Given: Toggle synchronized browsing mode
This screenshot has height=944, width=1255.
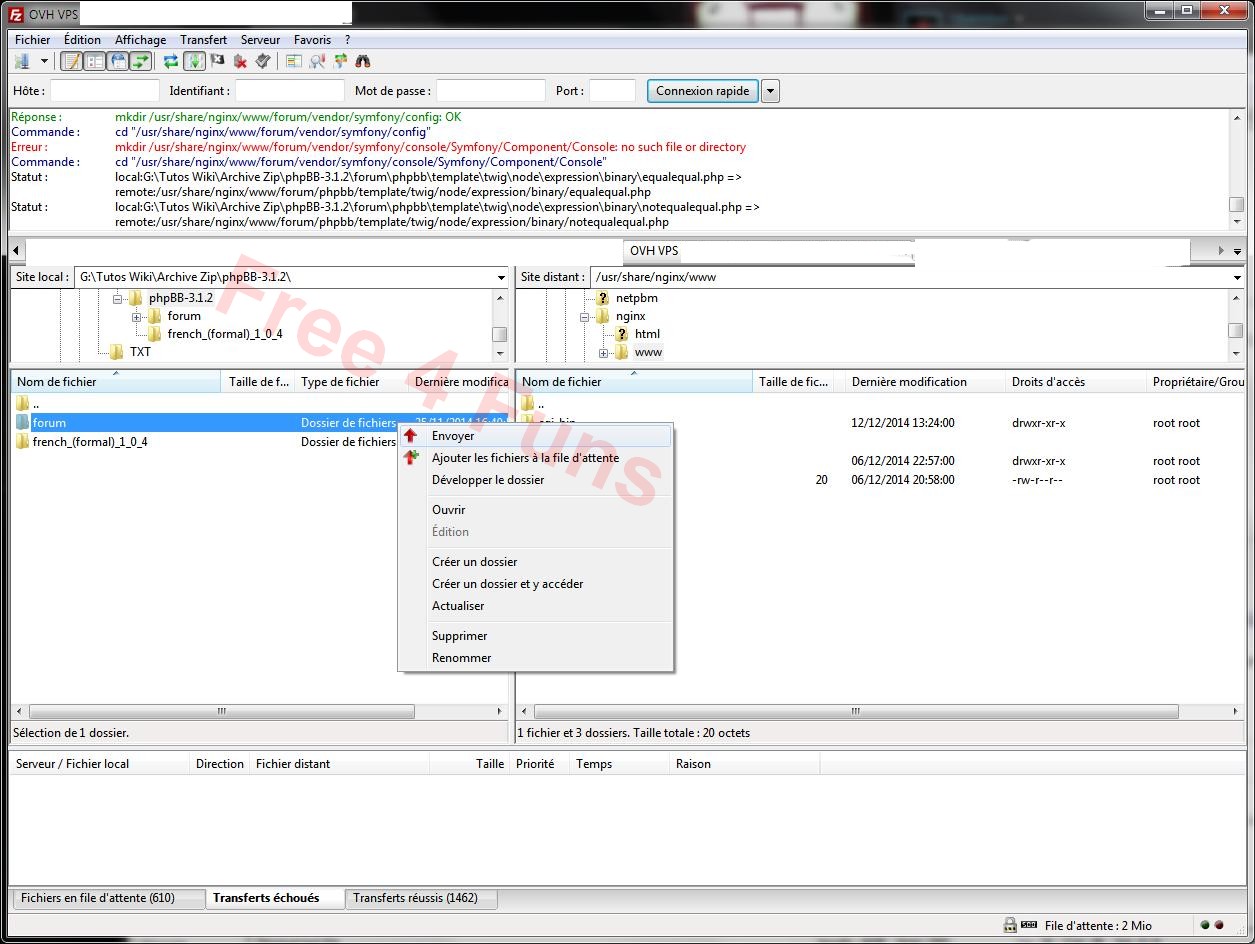Looking at the screenshot, I should tap(340, 60).
